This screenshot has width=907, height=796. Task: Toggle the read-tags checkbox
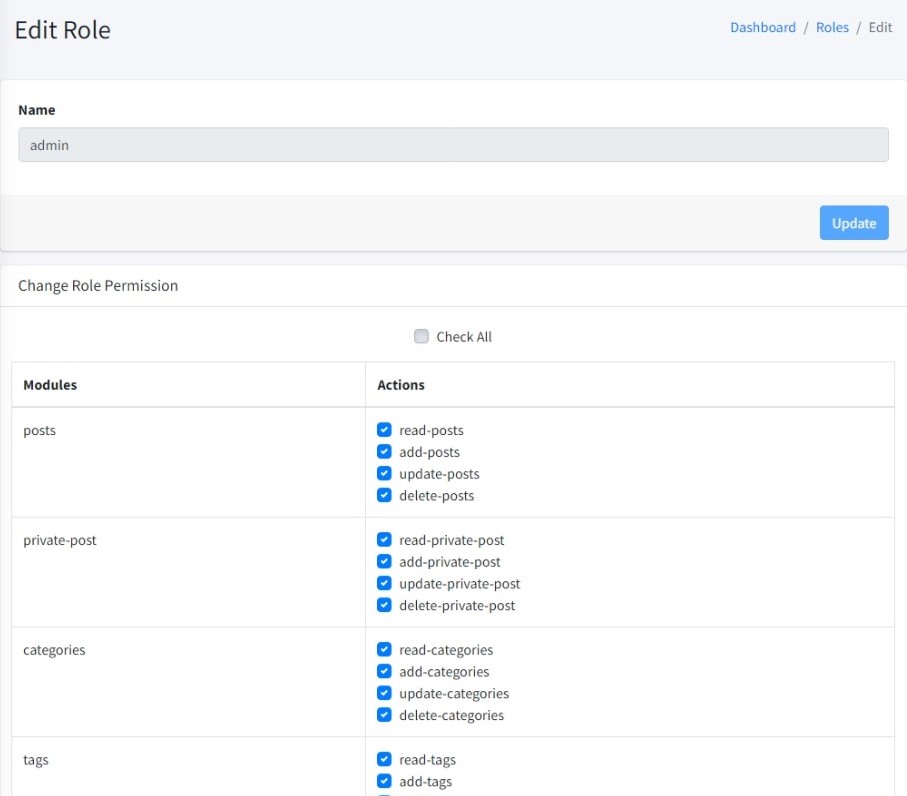[384, 760]
